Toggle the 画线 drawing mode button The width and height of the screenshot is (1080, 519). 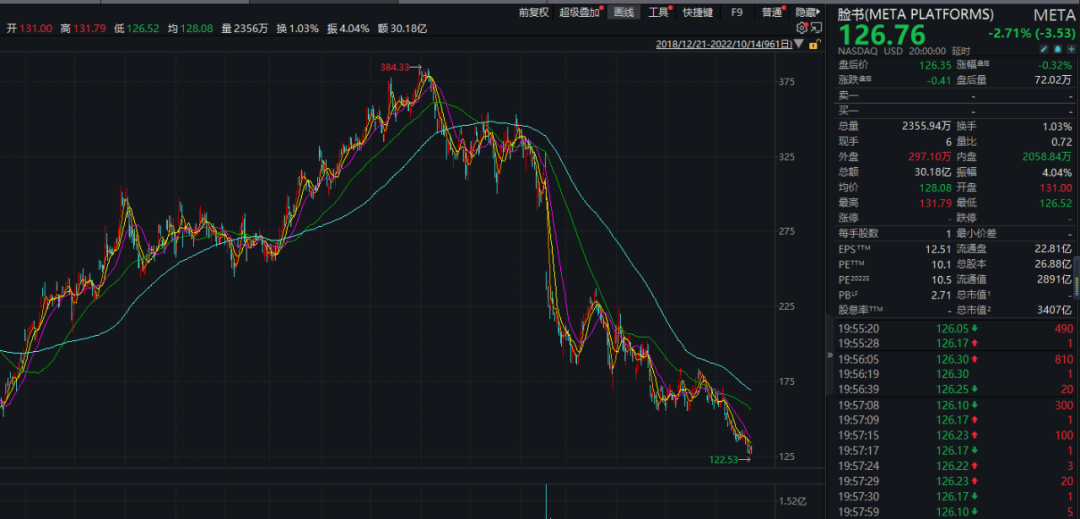tap(623, 13)
